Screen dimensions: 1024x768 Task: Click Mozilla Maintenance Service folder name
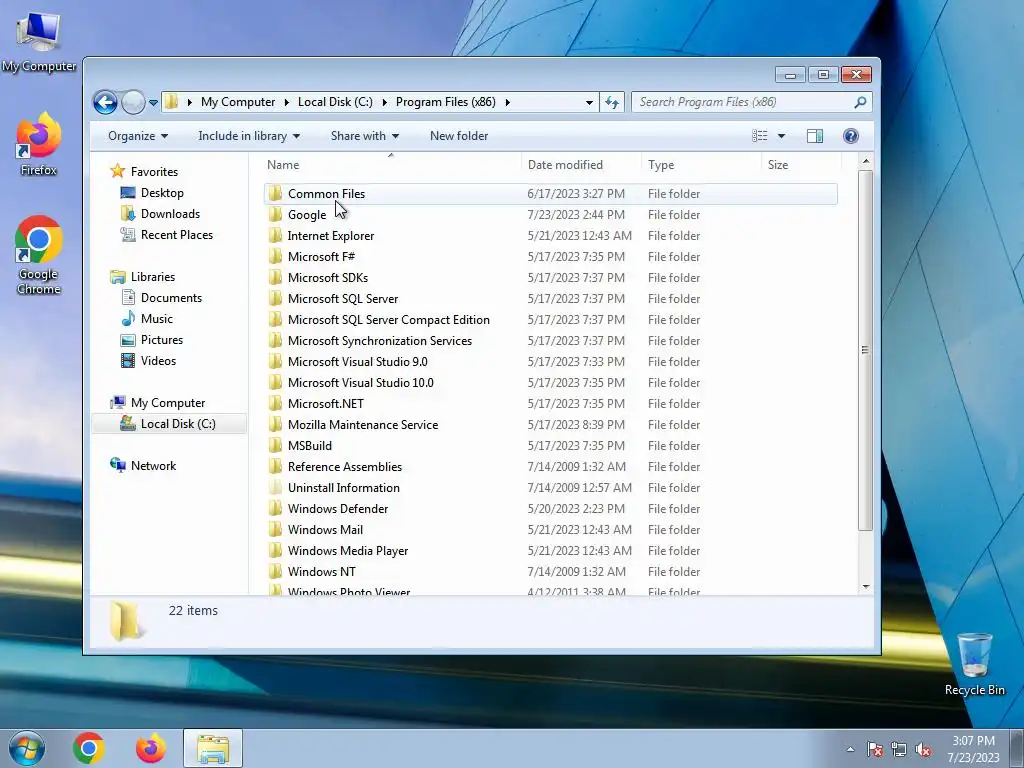pyautogui.click(x=363, y=424)
